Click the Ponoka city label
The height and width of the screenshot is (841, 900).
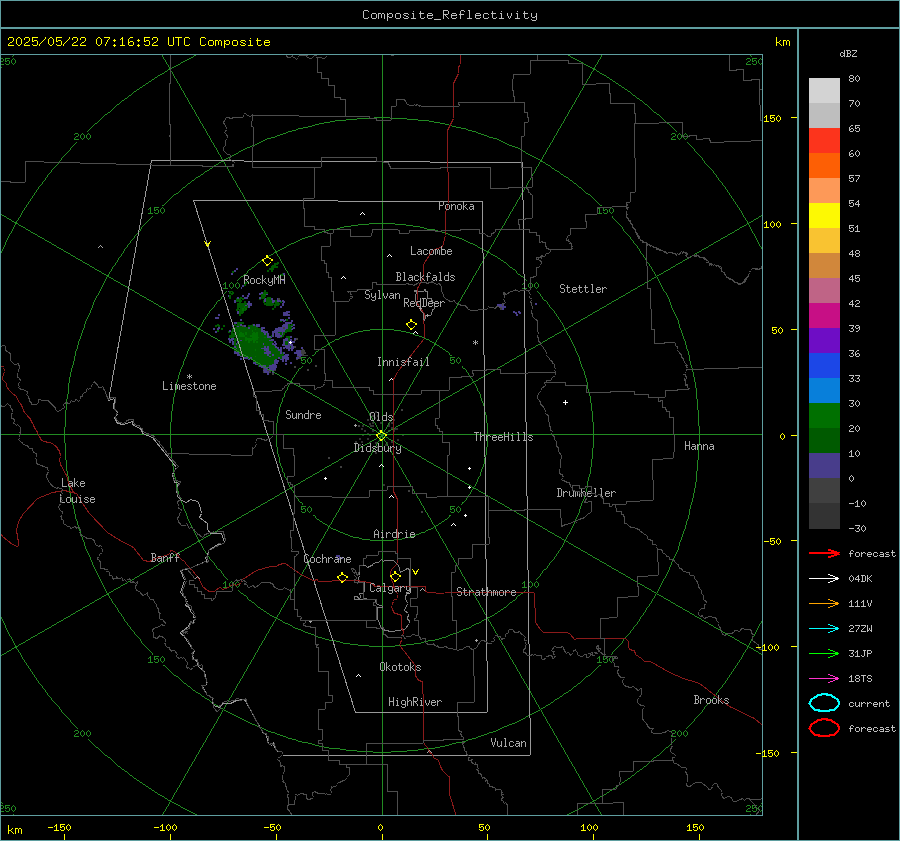pyautogui.click(x=456, y=206)
